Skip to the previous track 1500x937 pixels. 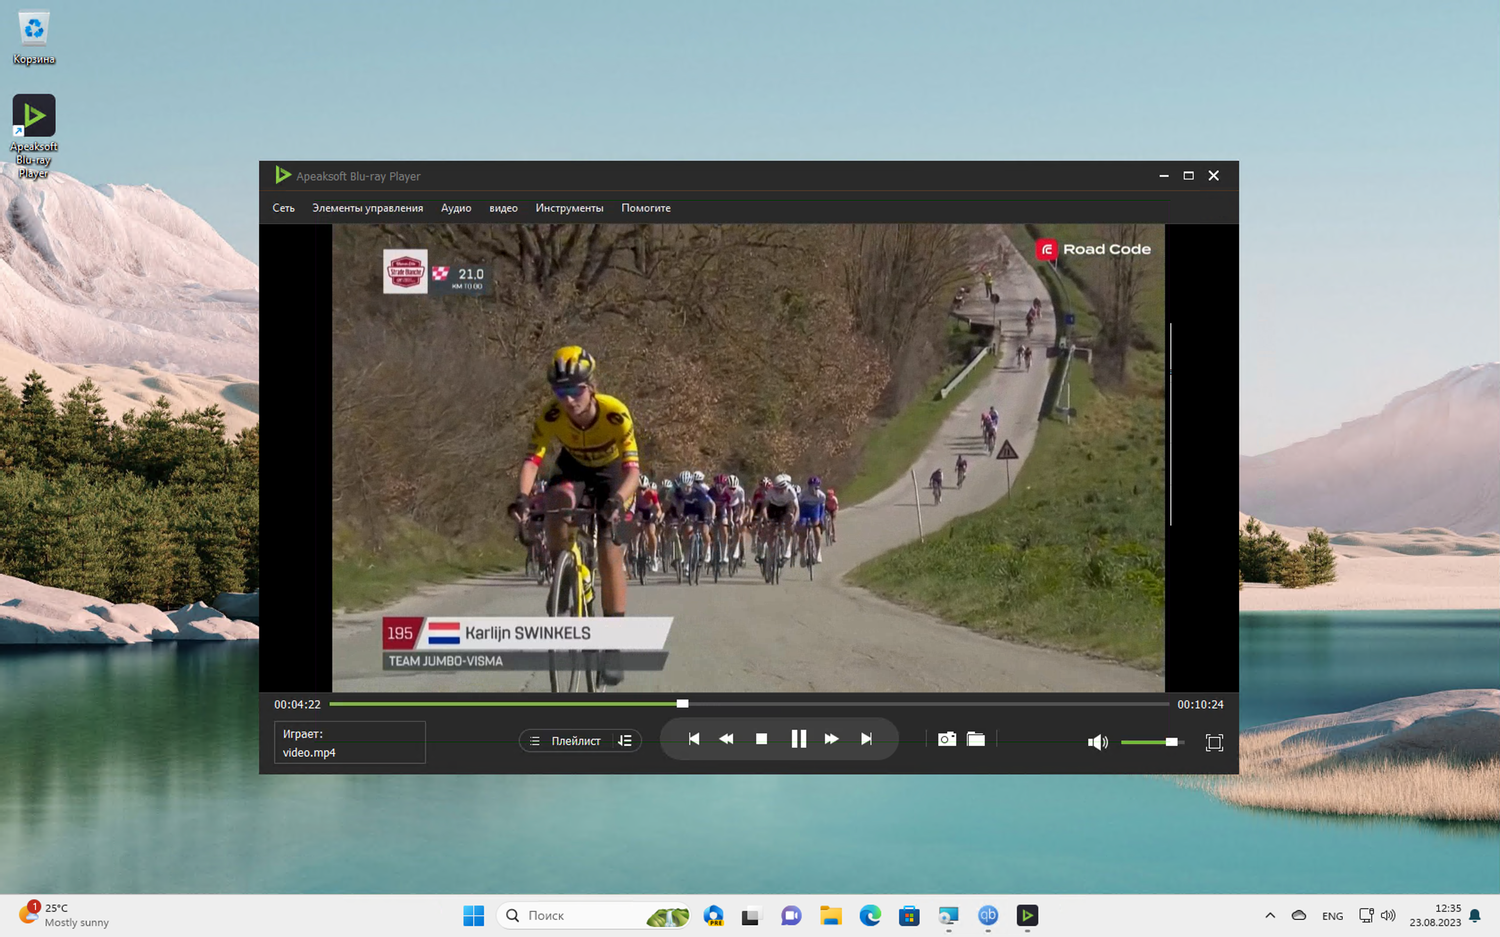coord(693,739)
